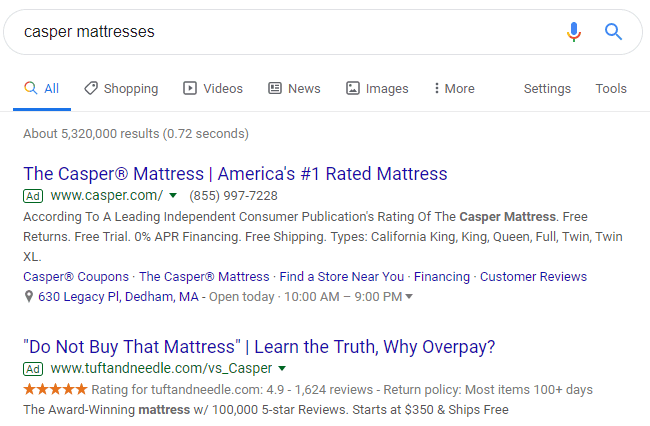Select the All search tab
Image resolution: width=650 pixels, height=426 pixels.
pos(42,89)
